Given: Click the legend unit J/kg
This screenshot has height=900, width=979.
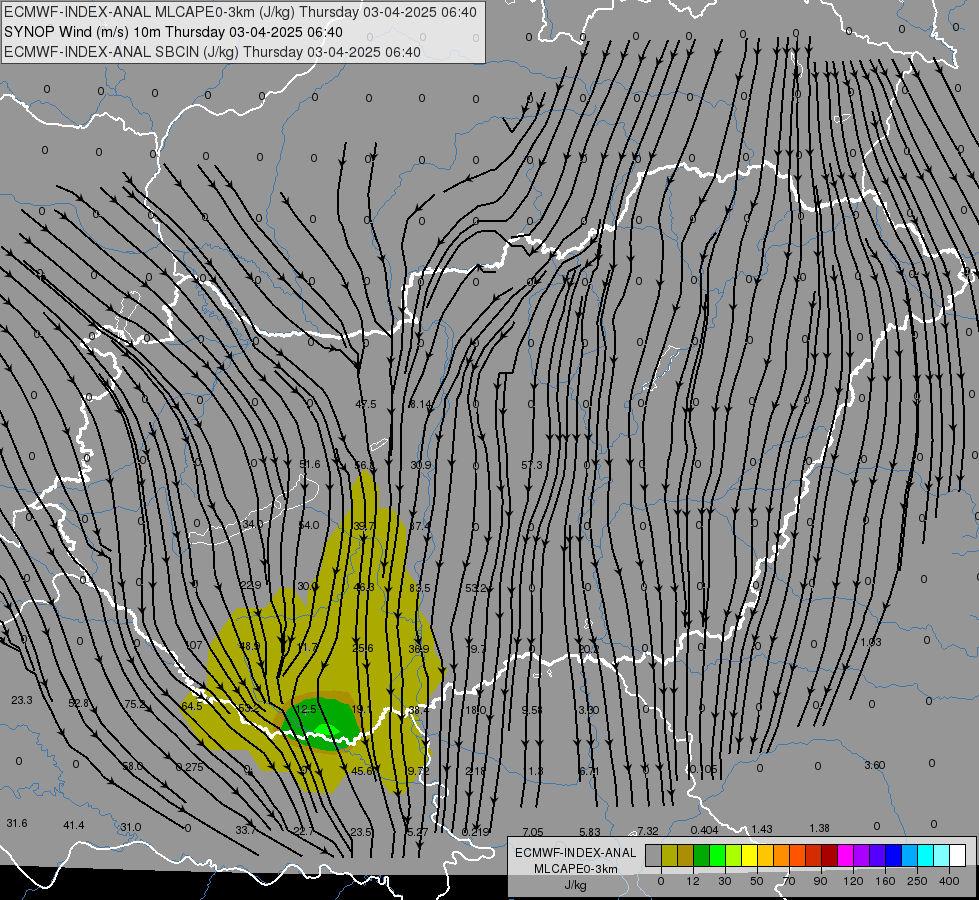Looking at the screenshot, I should pos(575,884).
